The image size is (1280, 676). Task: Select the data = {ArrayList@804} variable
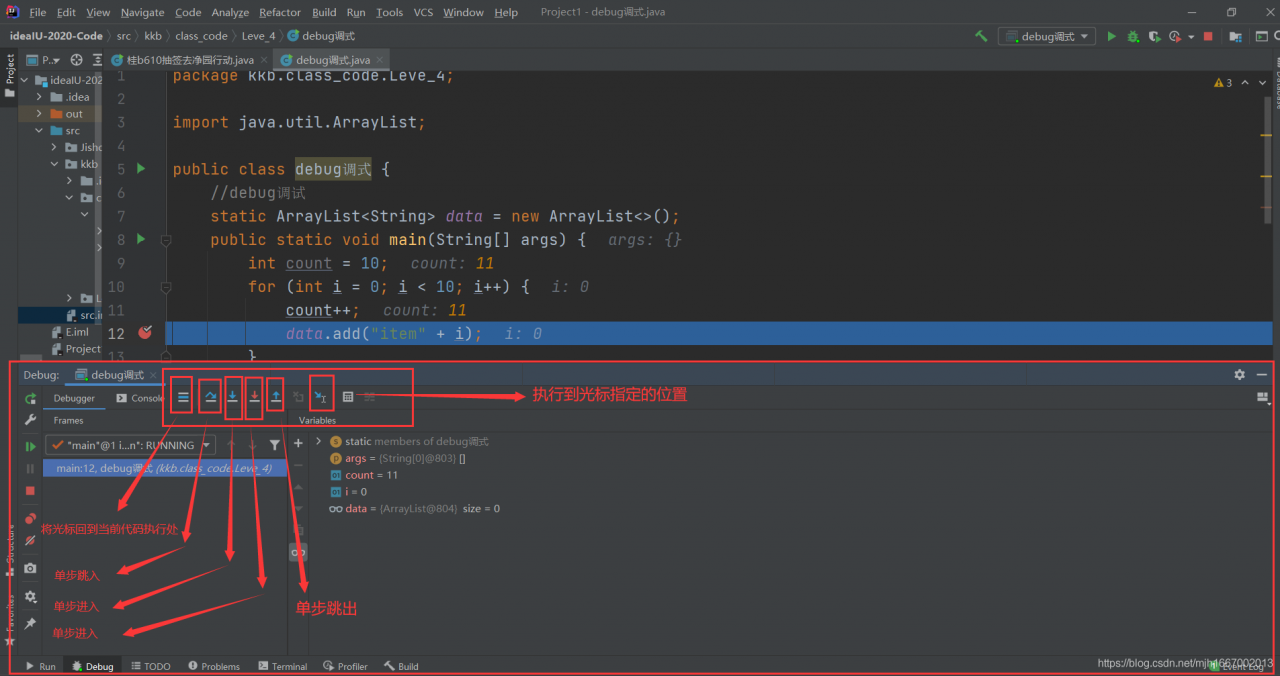[x=415, y=509]
